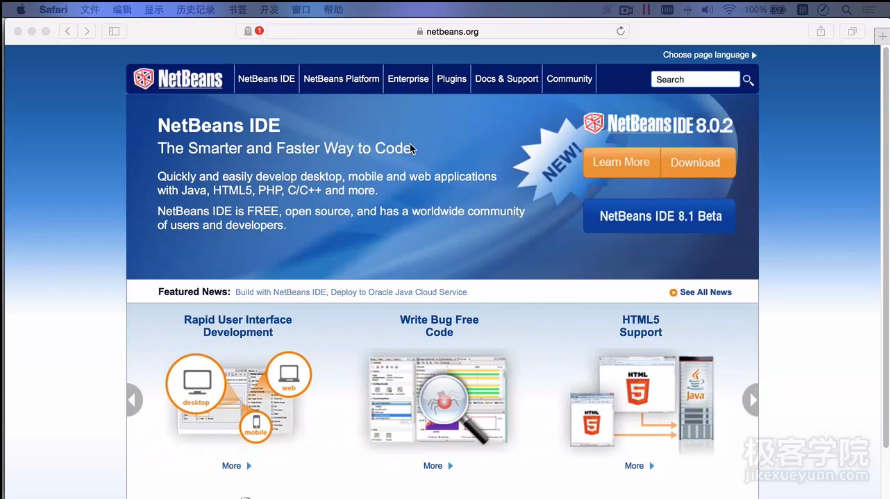Click the right carousel arrow

(750, 400)
